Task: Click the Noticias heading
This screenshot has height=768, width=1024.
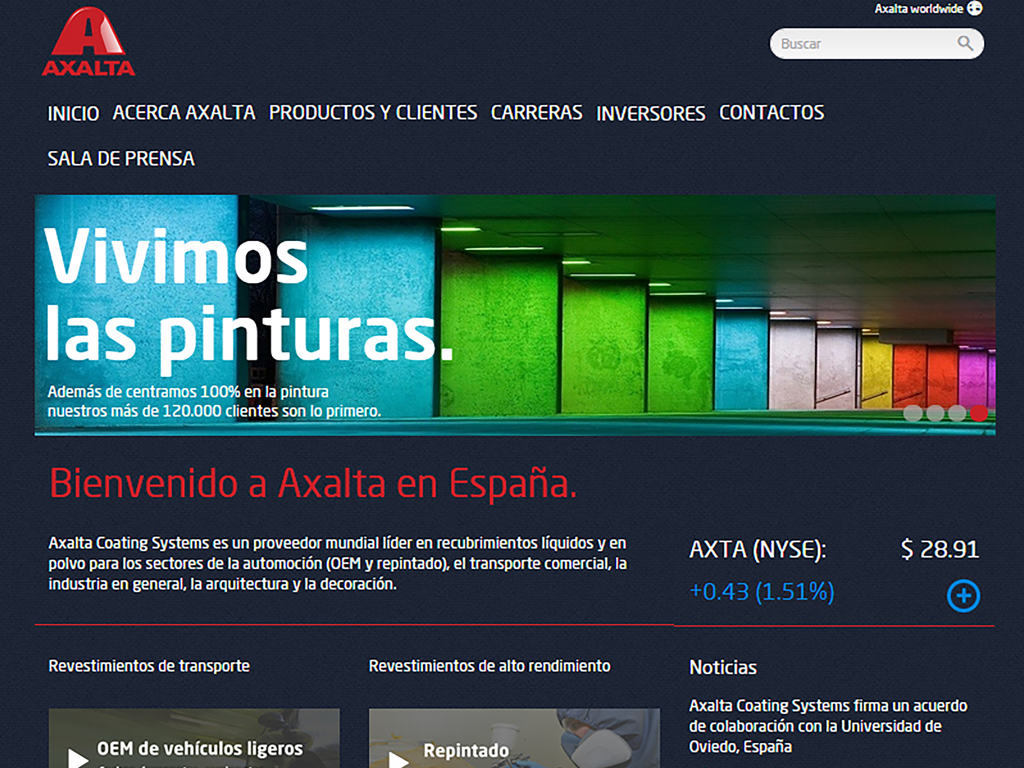Action: tap(723, 667)
